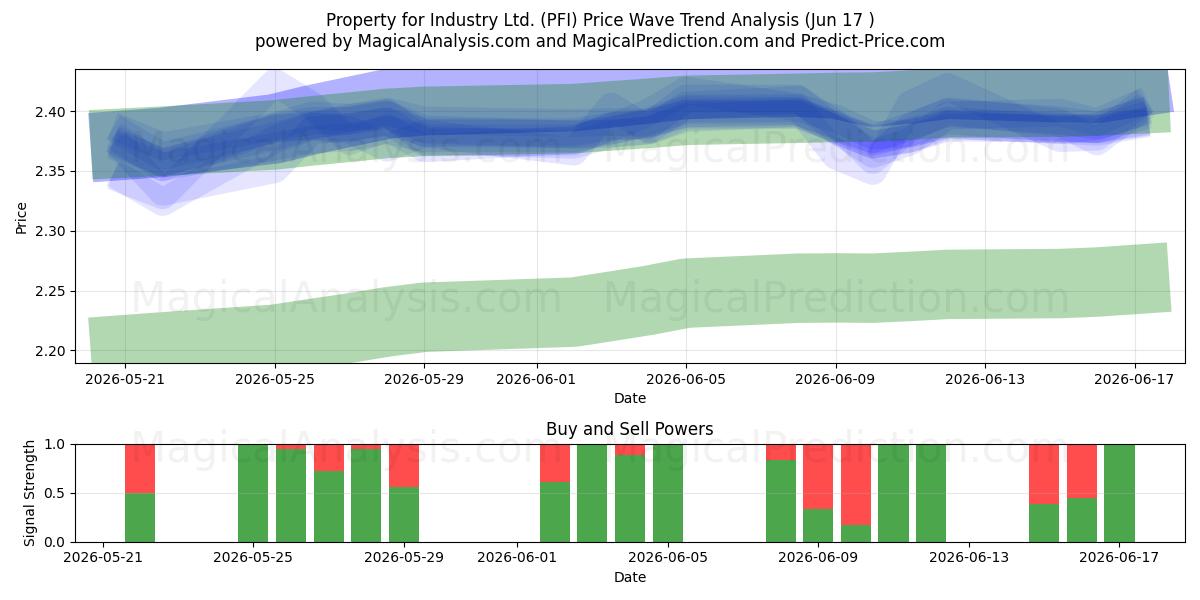The image size is (1200, 600).
Task: Click the "Buy and Sell Powers" chart title
Action: [630, 429]
